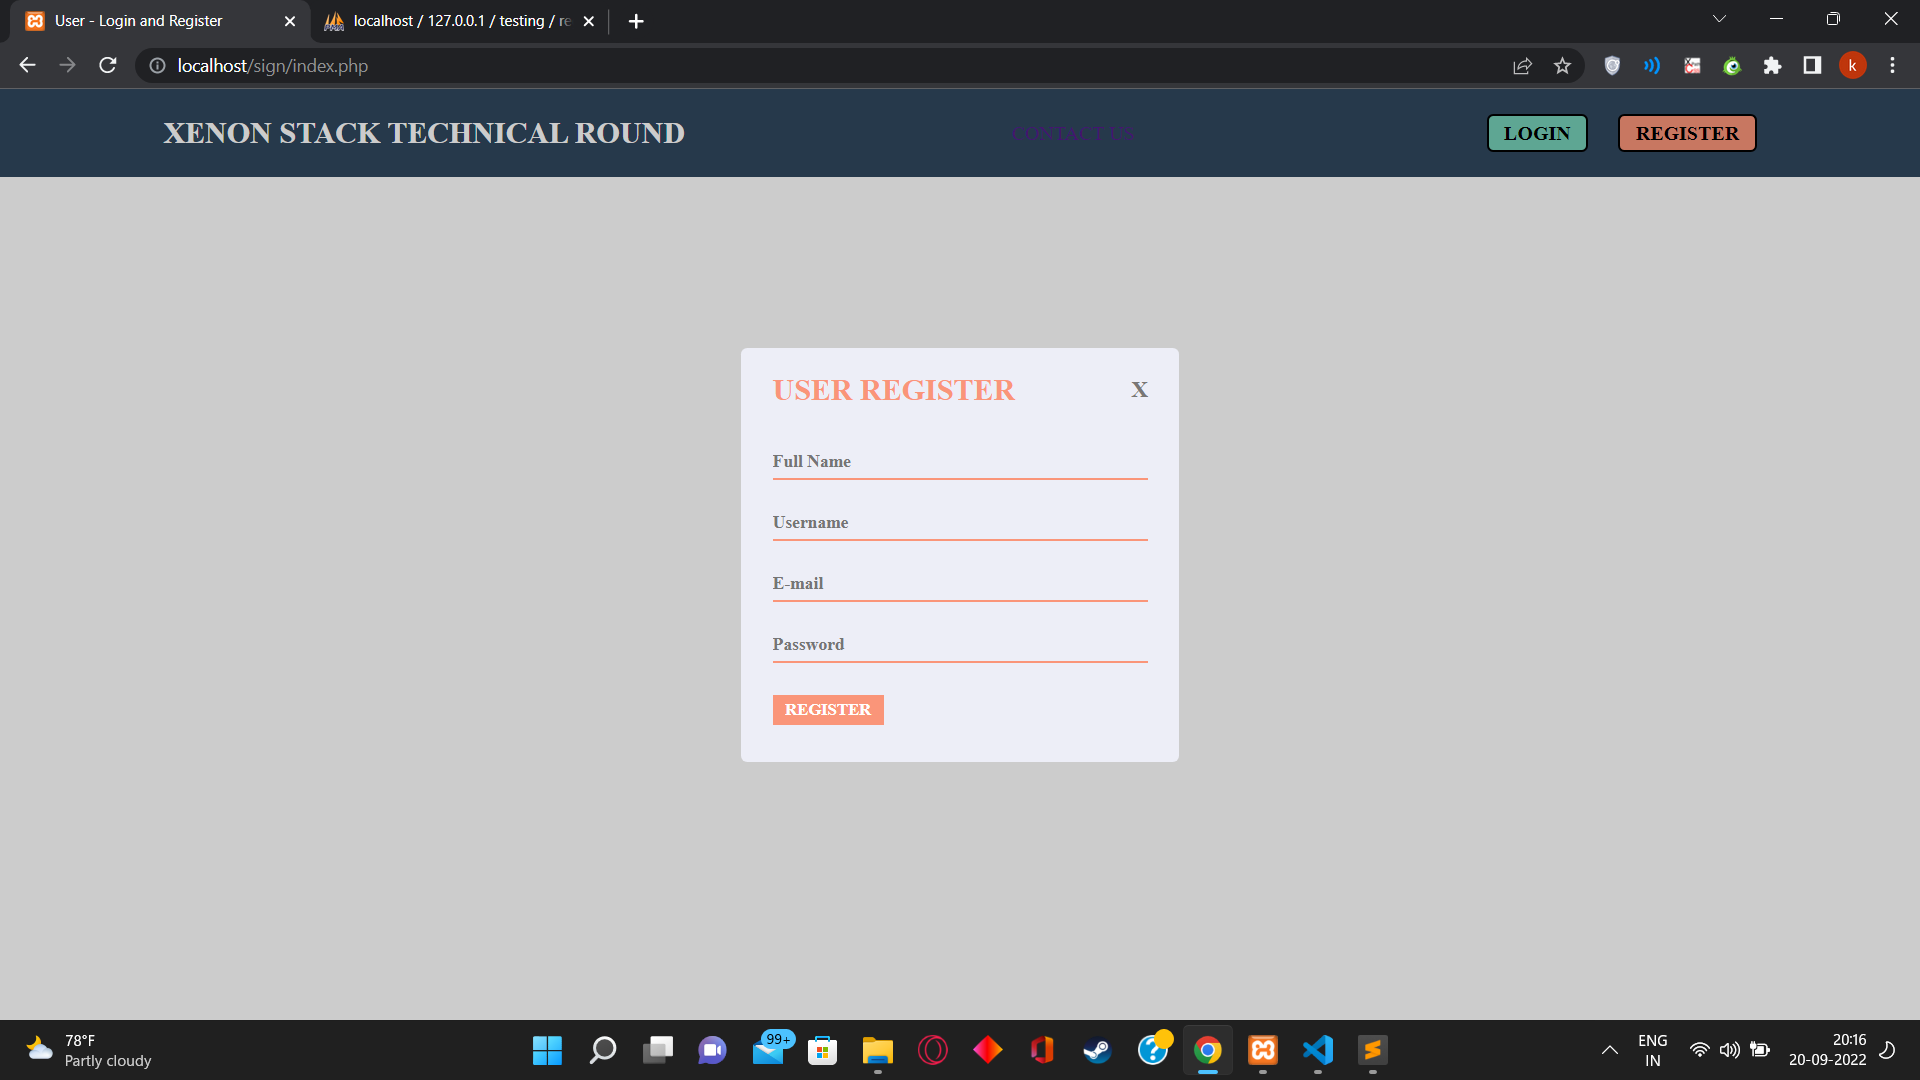This screenshot has width=1920, height=1080.
Task: Bookmark this page with star icon
Action: 1562,66
